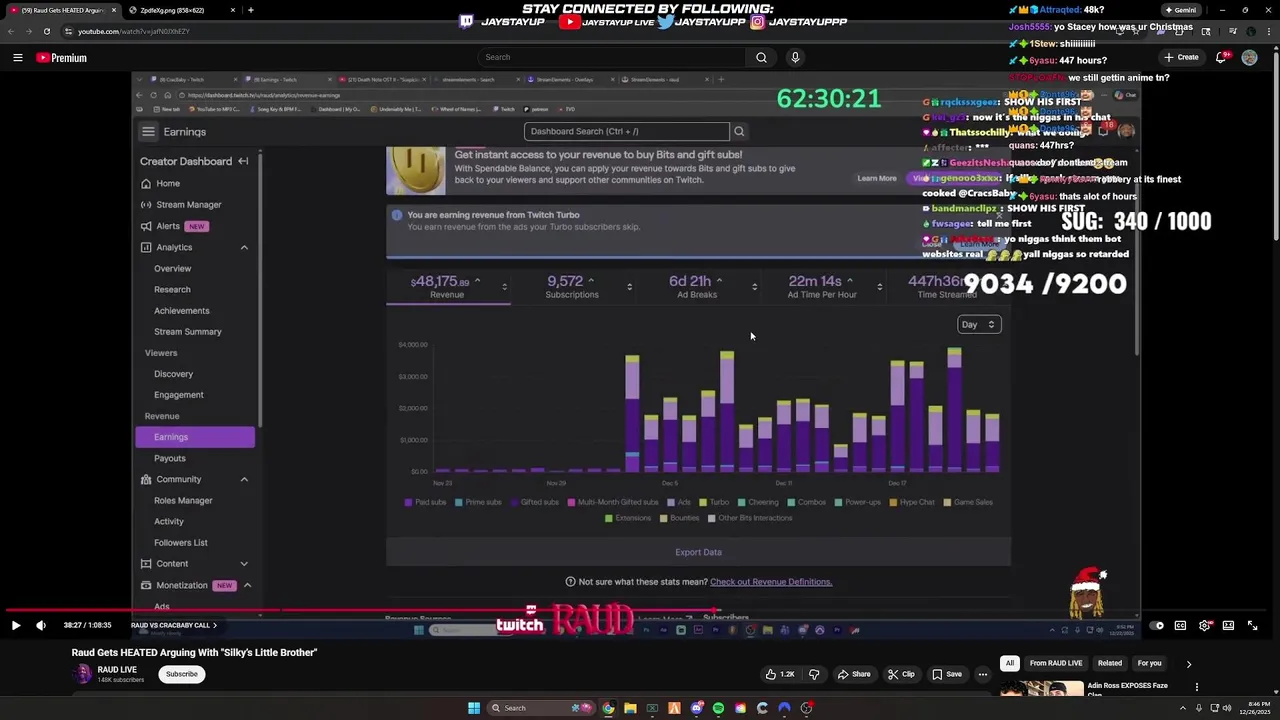
Task: Select the 'Related' chip
Action: click(x=1110, y=663)
